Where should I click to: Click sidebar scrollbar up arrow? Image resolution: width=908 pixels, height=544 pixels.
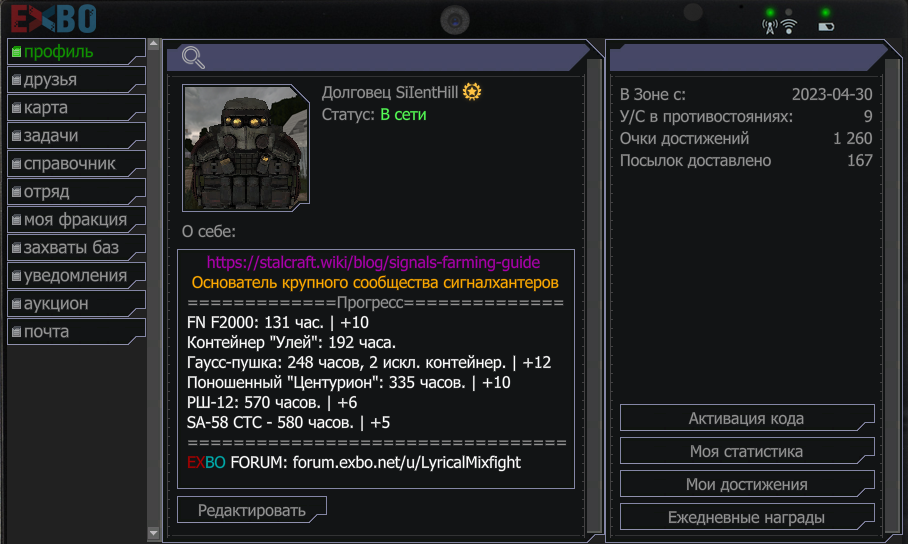(153, 44)
